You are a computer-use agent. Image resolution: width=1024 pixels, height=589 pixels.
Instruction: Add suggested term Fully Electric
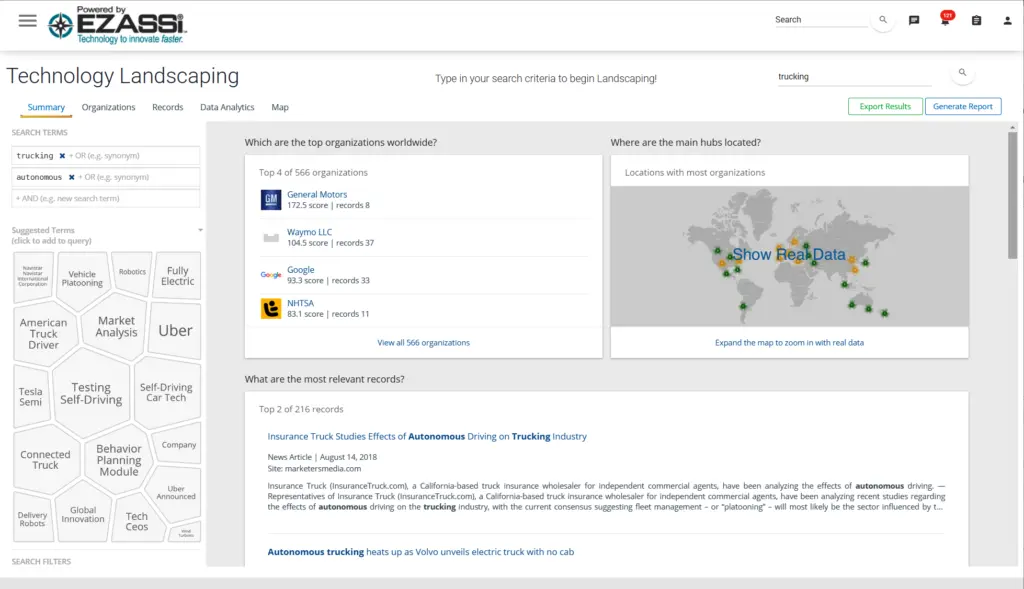(x=178, y=276)
